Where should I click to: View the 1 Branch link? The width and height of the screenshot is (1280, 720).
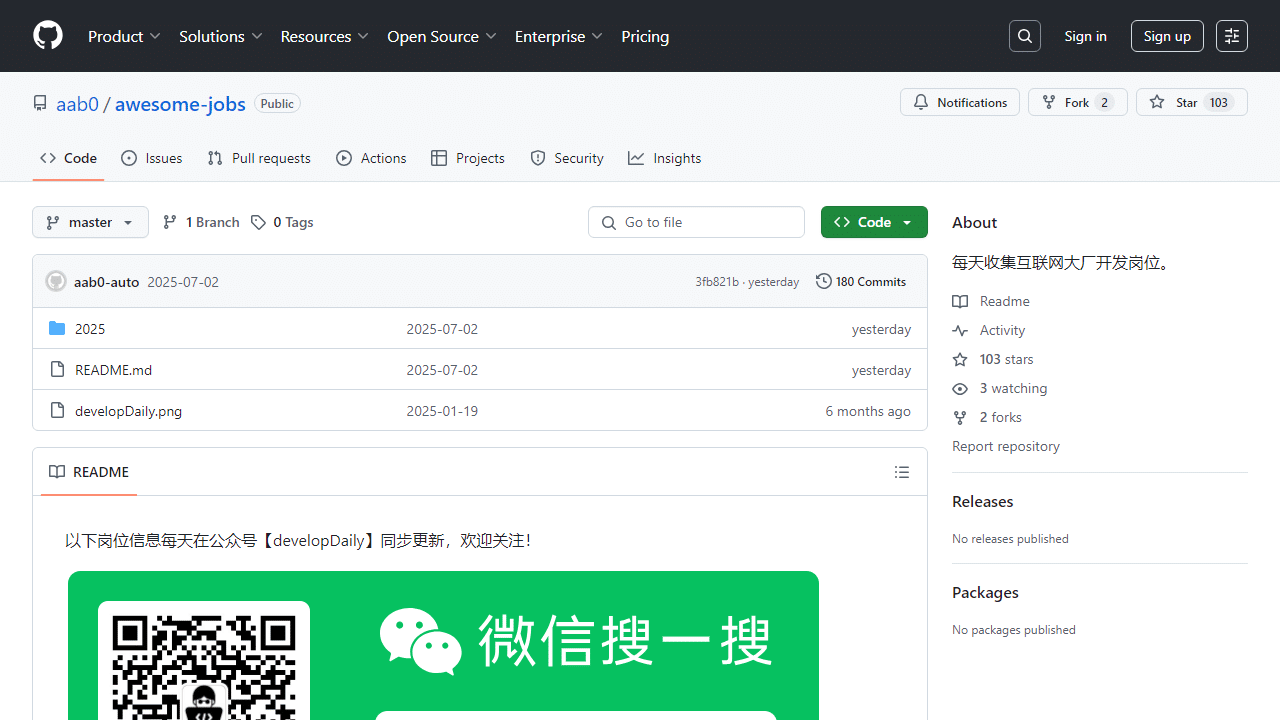(x=201, y=222)
